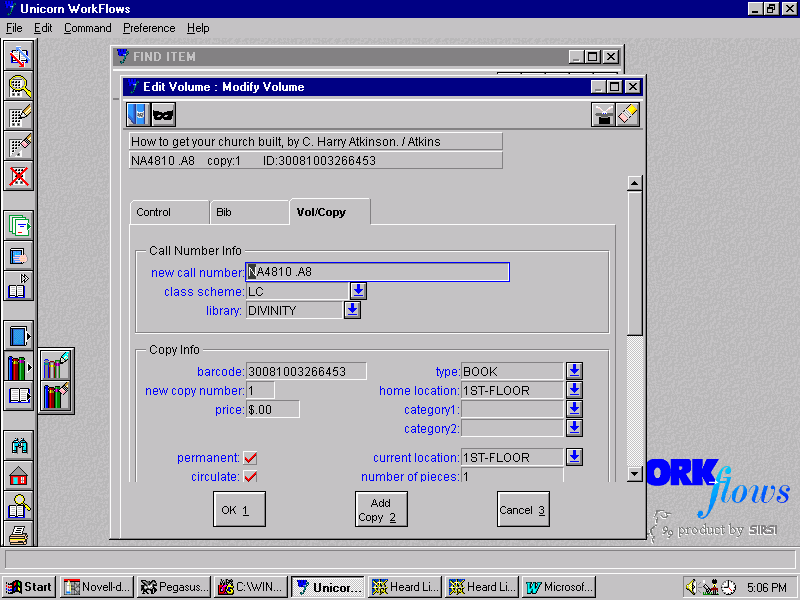Open the Command menu
The width and height of the screenshot is (800, 600).
(x=87, y=28)
